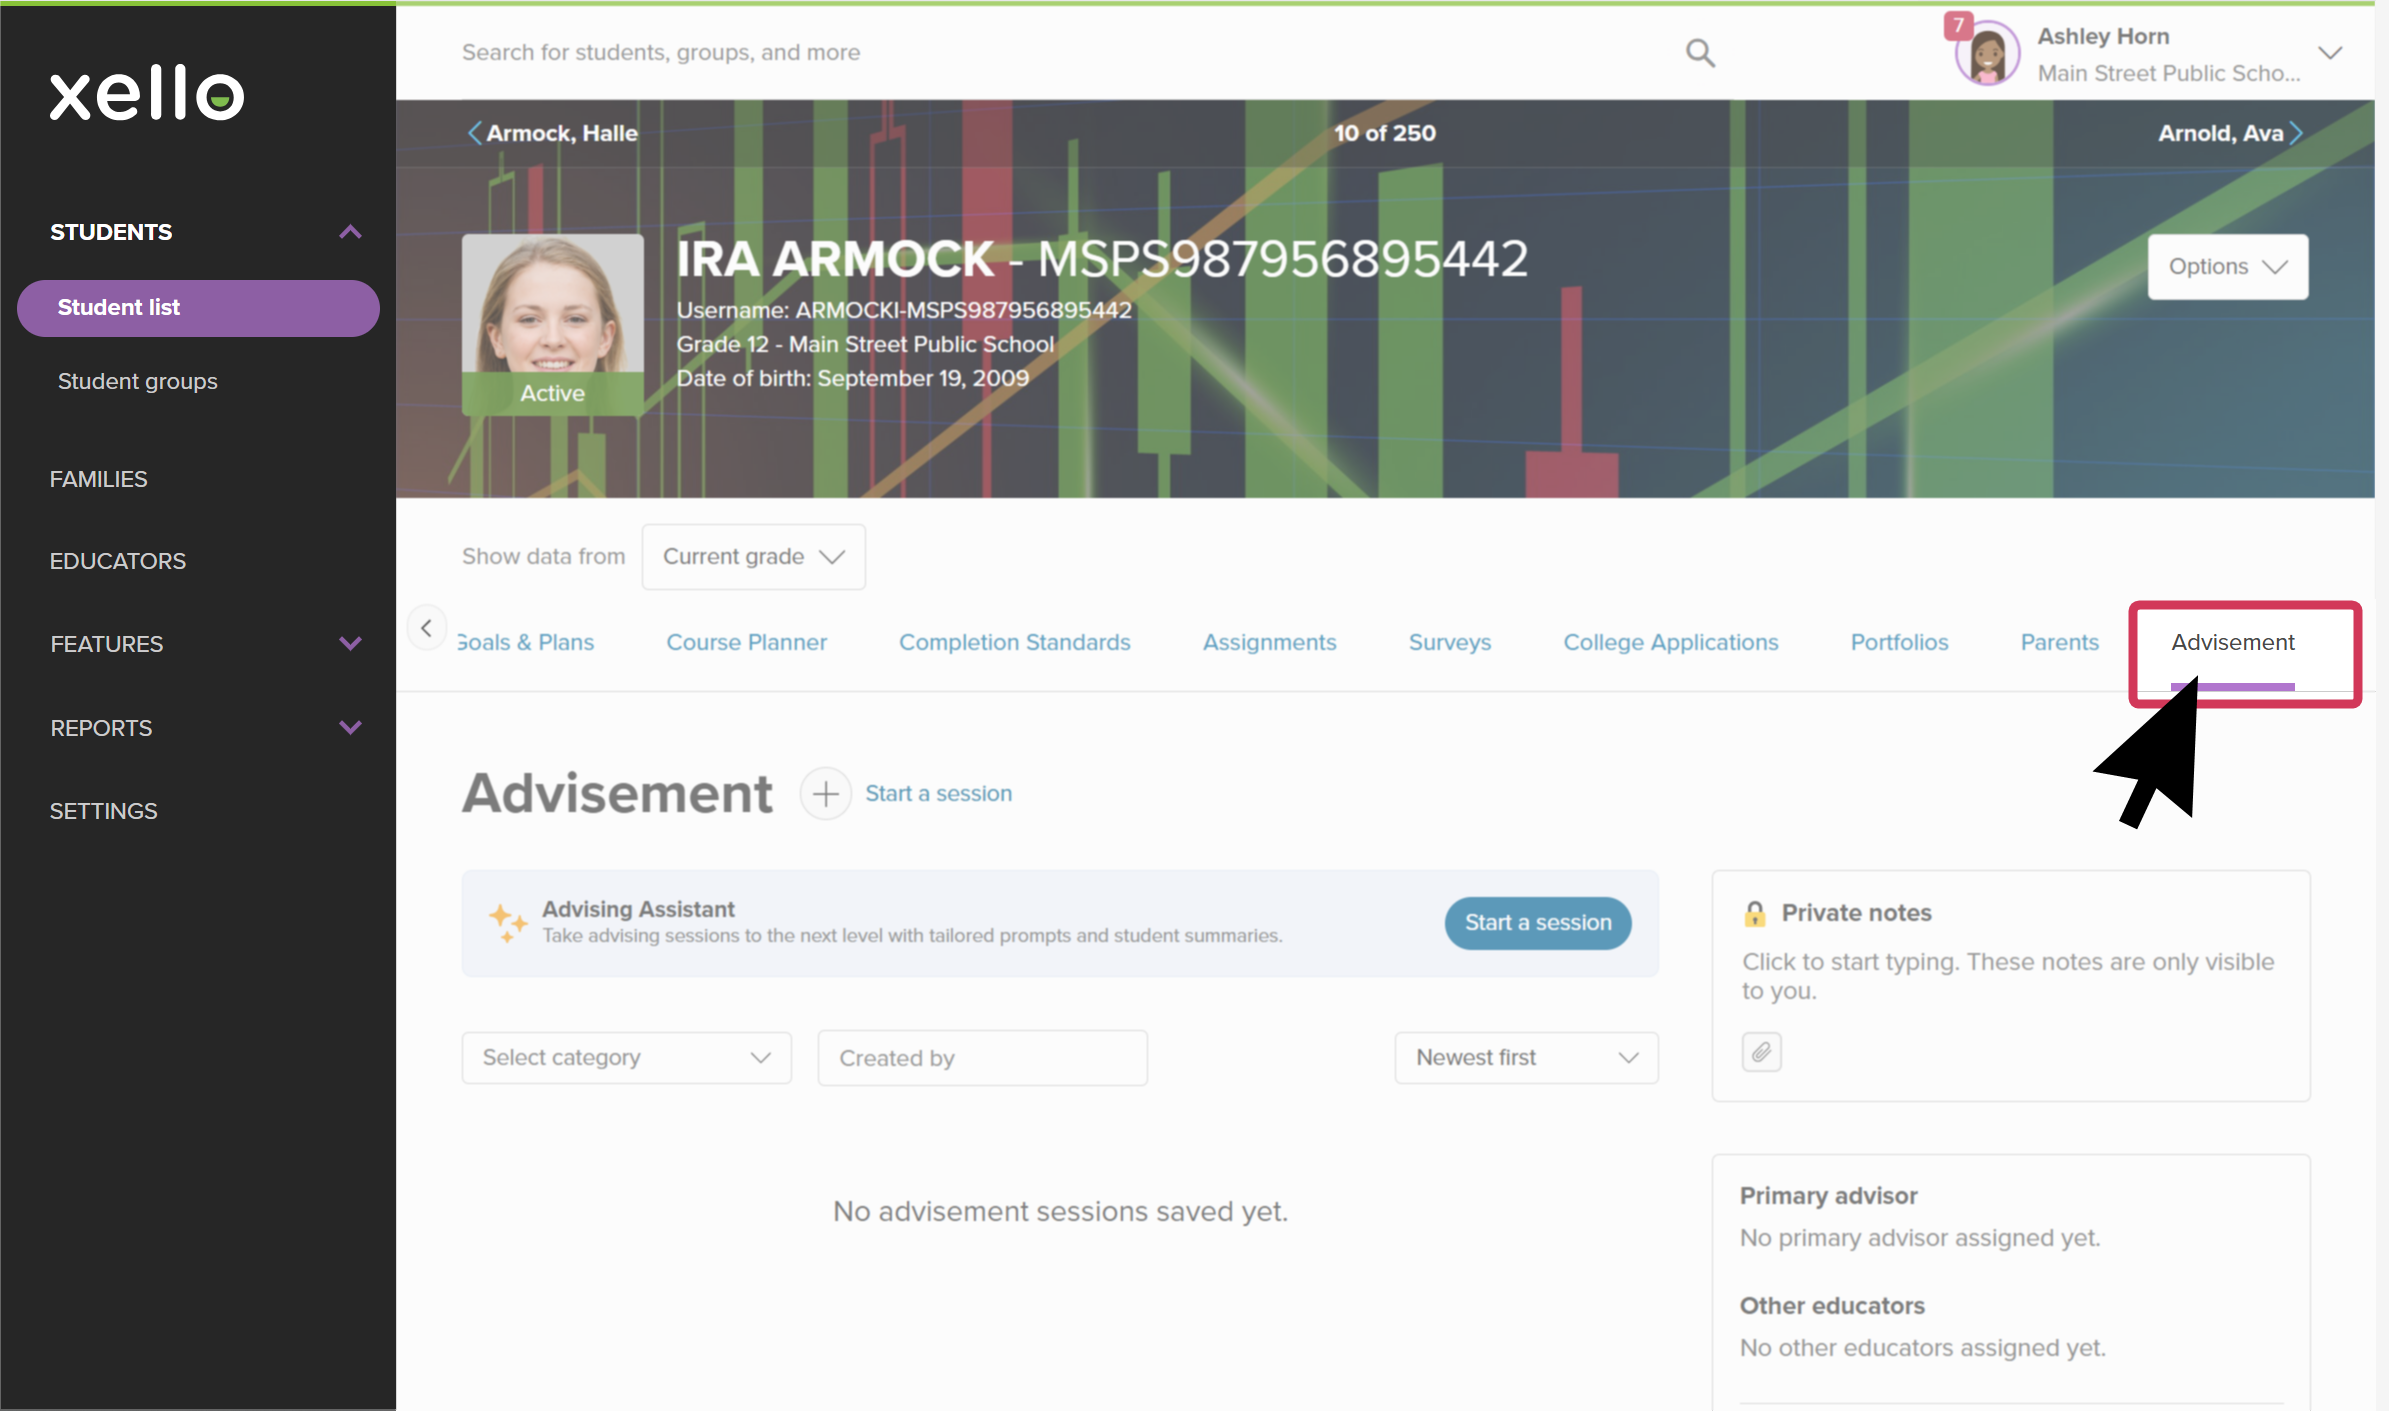Click the blue Start a session button
The image size is (2389, 1411).
point(1538,923)
